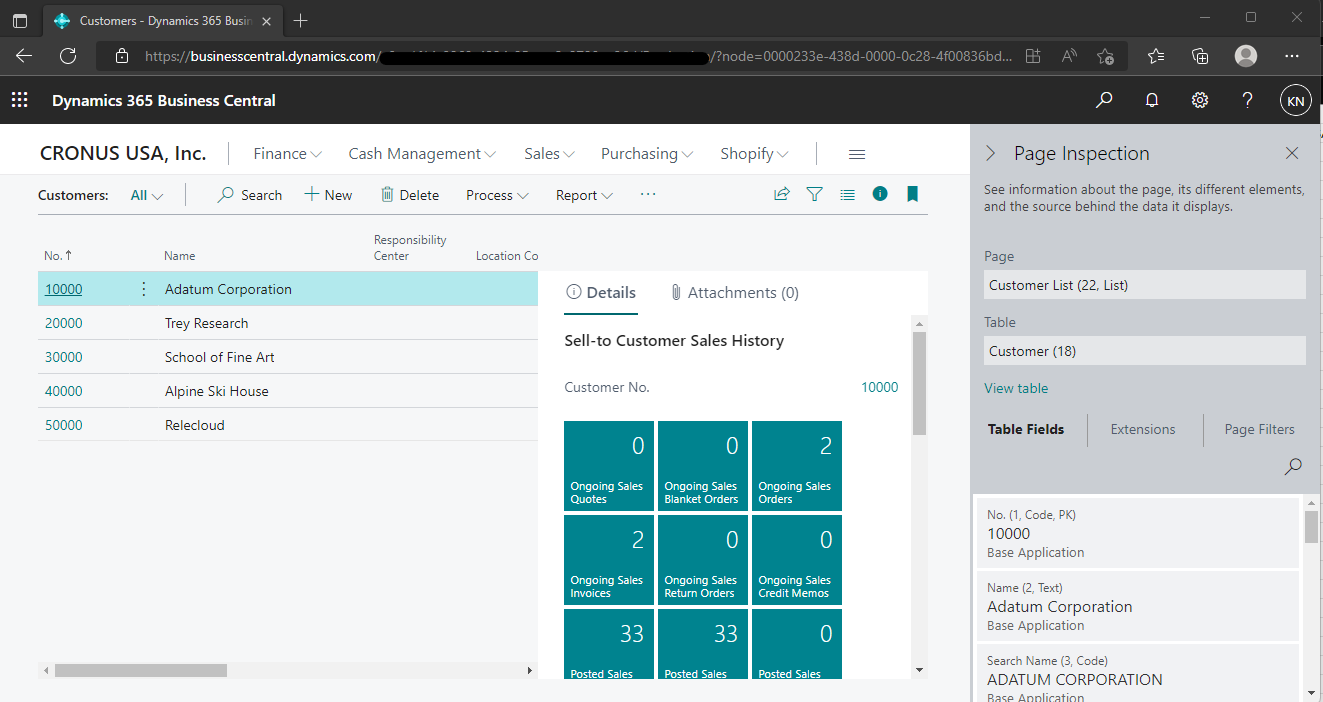Open the Ongoing Sales Invoices tile
This screenshot has width=1323, height=702.
[x=609, y=559]
